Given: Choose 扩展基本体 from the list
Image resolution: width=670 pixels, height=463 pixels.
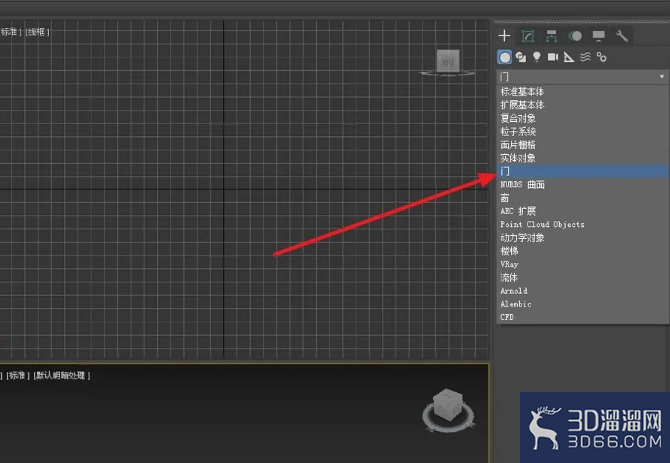Looking at the screenshot, I should pyautogui.click(x=582, y=105).
